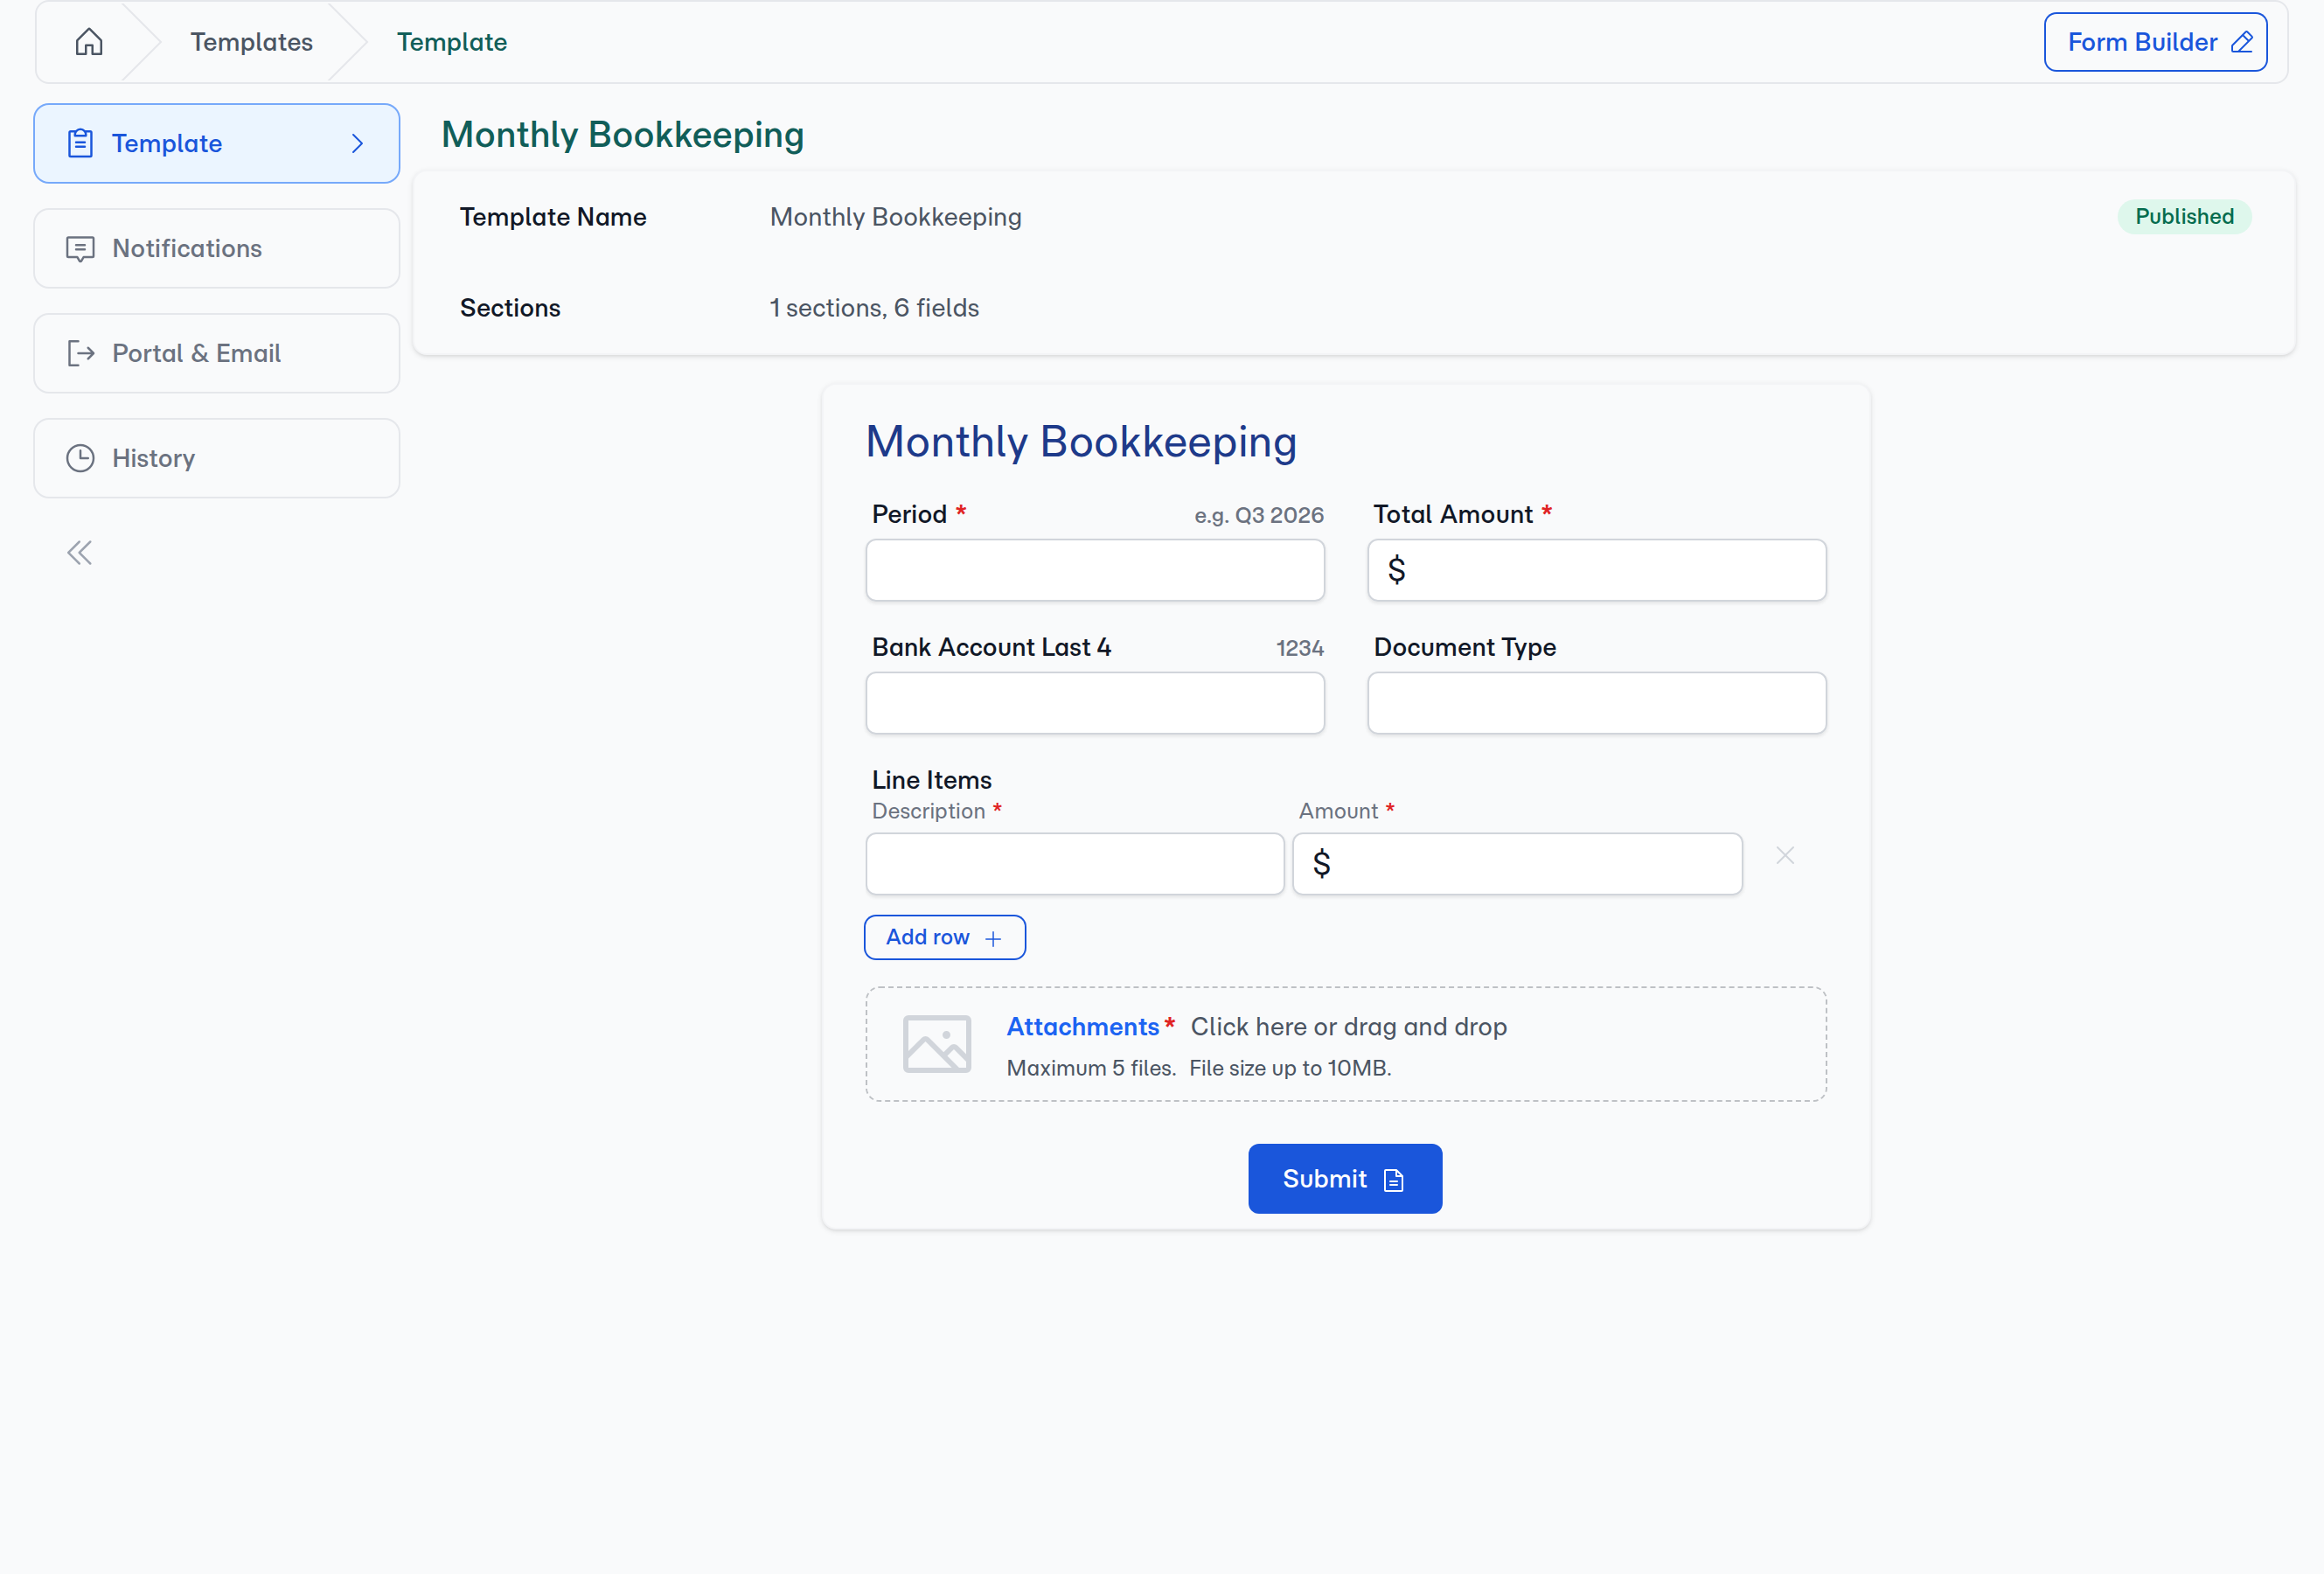Click the Line Items heading
Screen dimensions: 2324x1574
[931, 780]
